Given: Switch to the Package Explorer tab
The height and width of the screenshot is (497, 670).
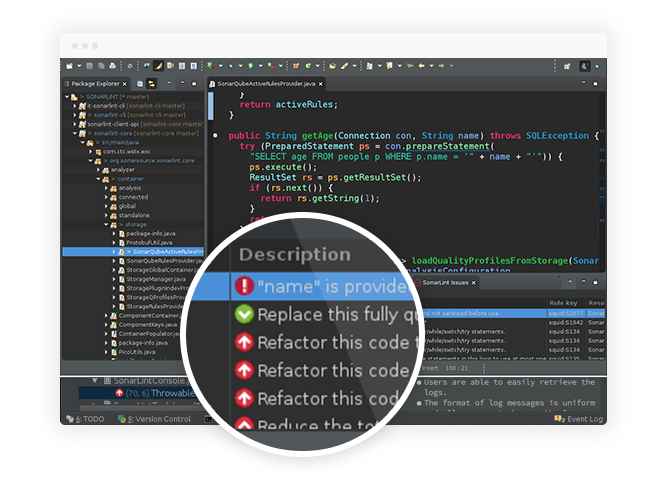Looking at the screenshot, I should click(x=95, y=83).
